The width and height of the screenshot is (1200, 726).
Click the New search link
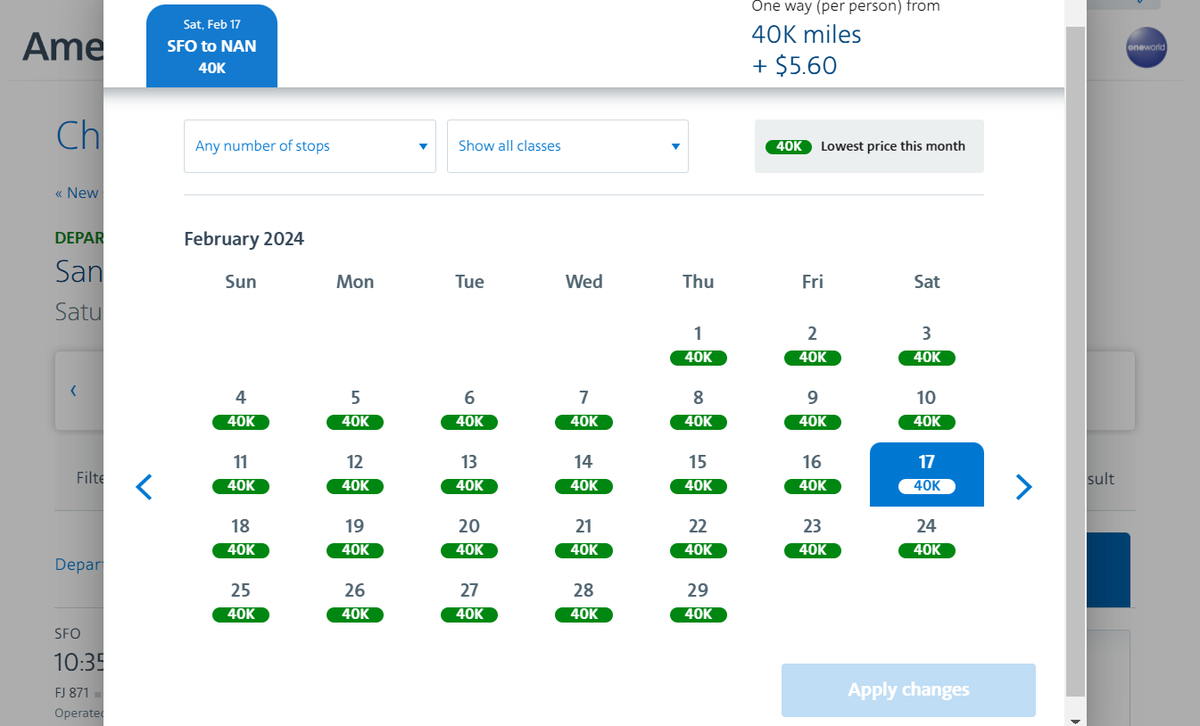click(x=77, y=193)
